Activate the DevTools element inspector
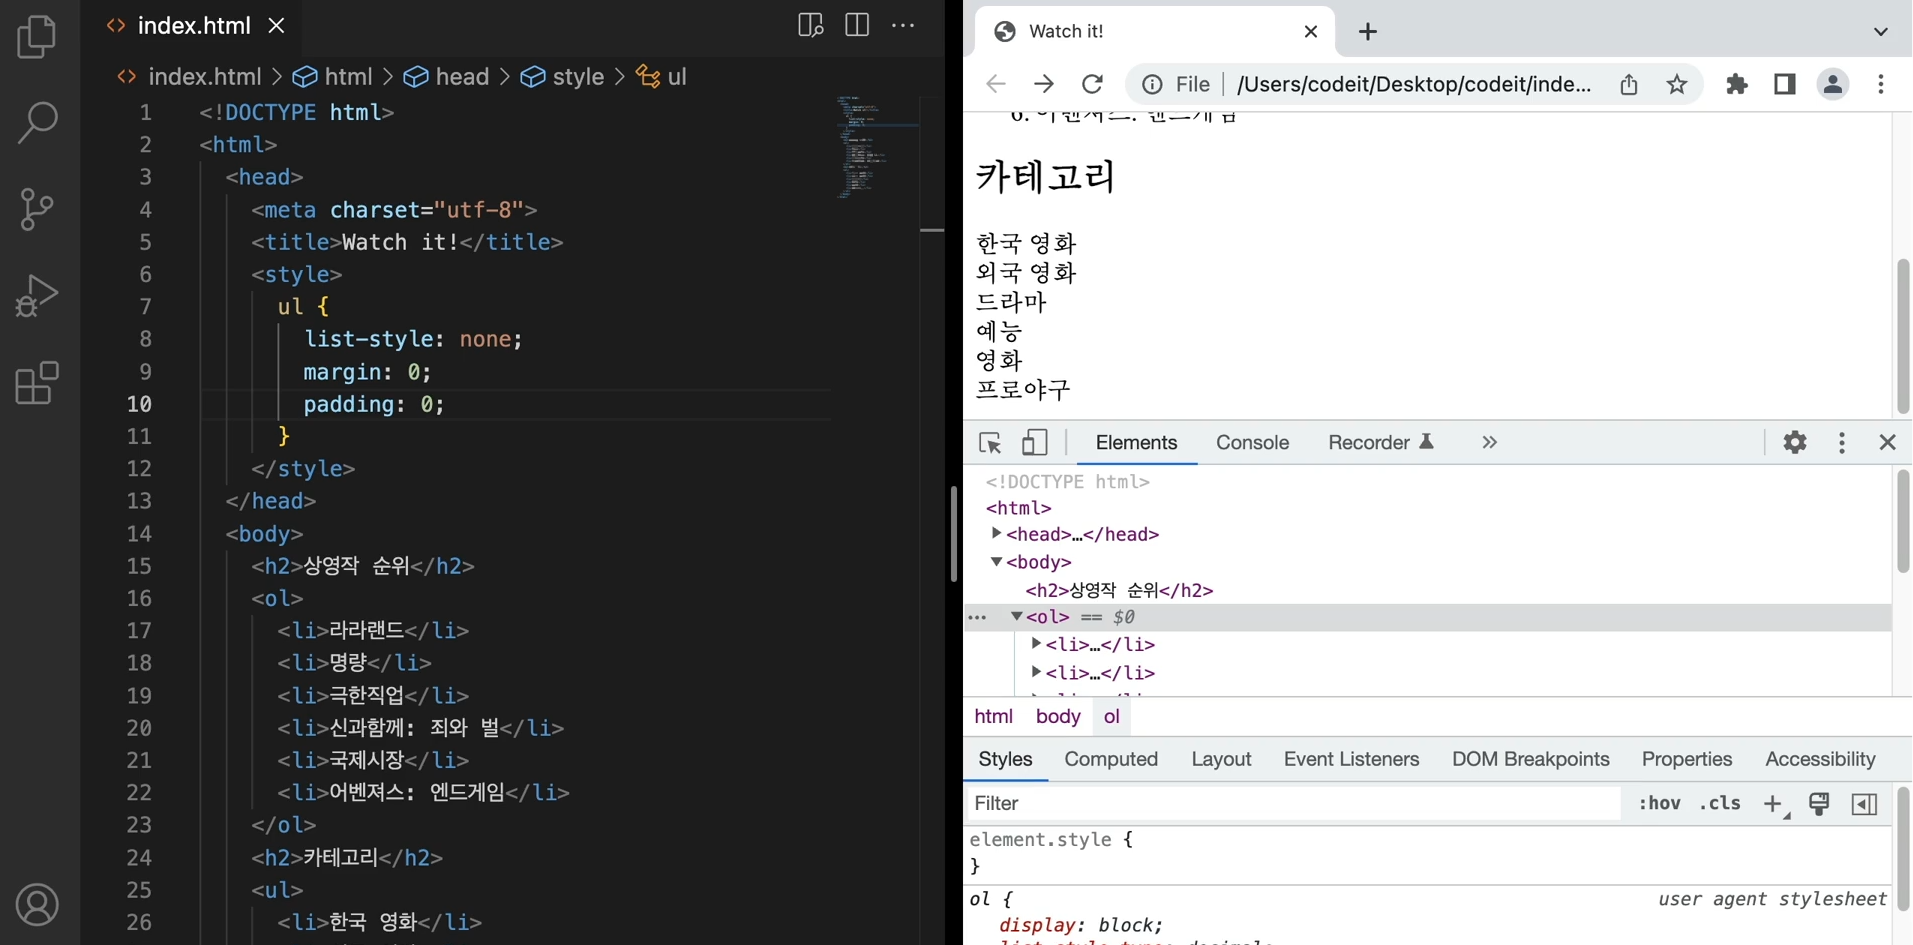Image resolution: width=1913 pixels, height=945 pixels. pyautogui.click(x=990, y=443)
